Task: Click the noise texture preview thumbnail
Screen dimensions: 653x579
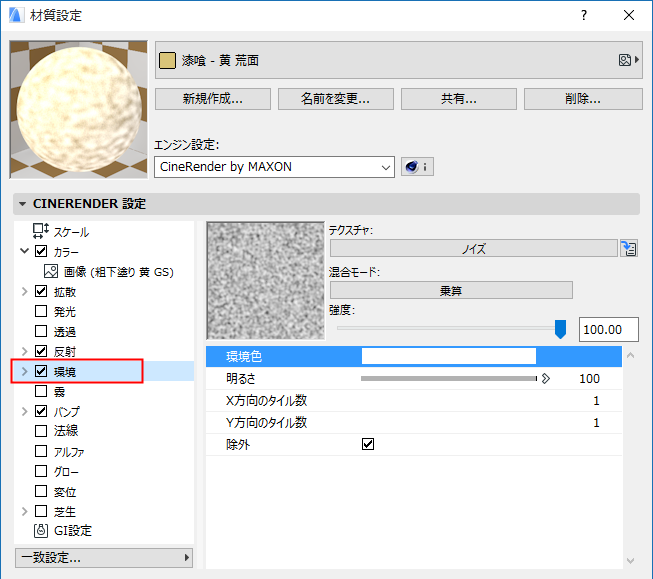Action: pyautogui.click(x=265, y=280)
